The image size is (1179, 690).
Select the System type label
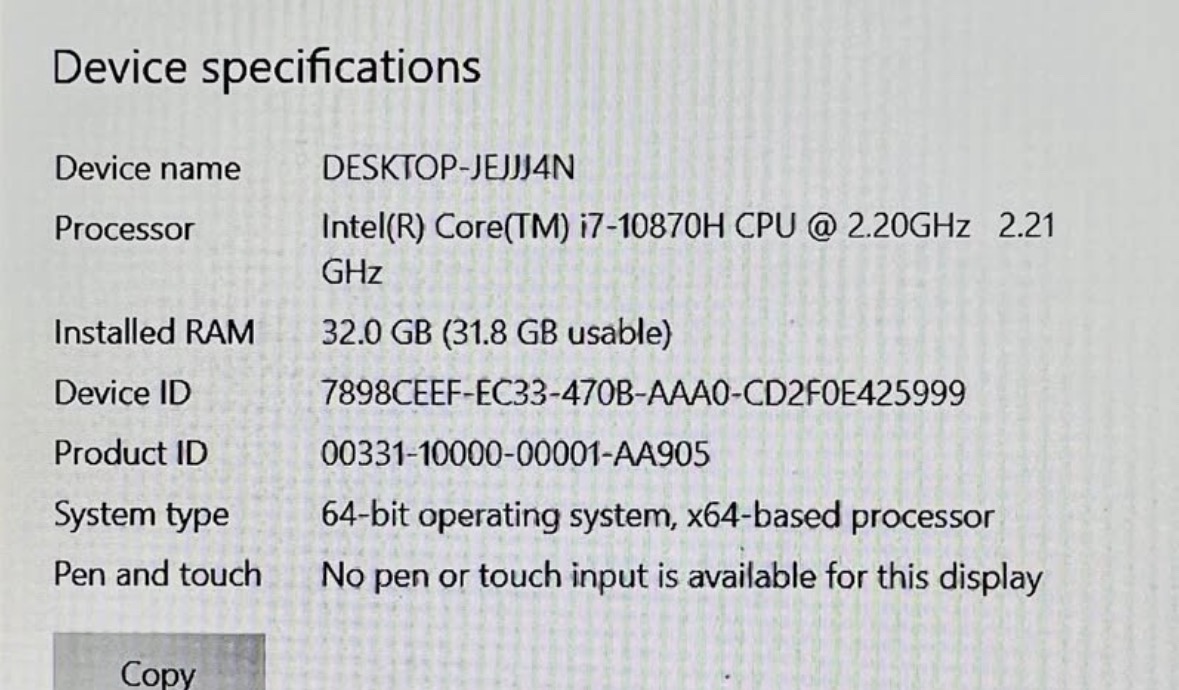tap(141, 516)
